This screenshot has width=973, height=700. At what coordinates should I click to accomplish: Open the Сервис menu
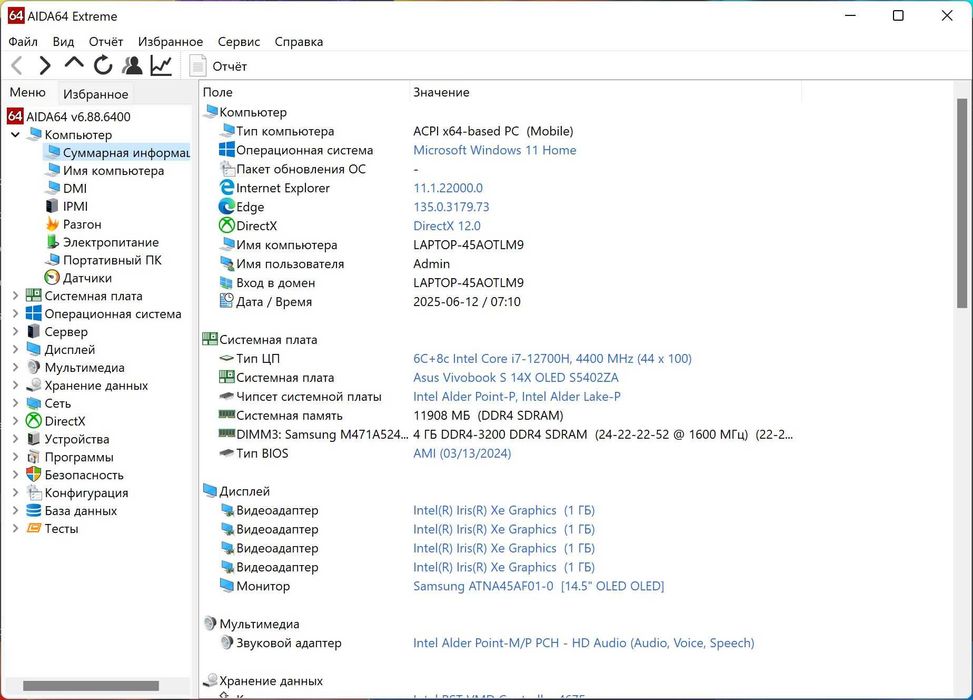238,42
